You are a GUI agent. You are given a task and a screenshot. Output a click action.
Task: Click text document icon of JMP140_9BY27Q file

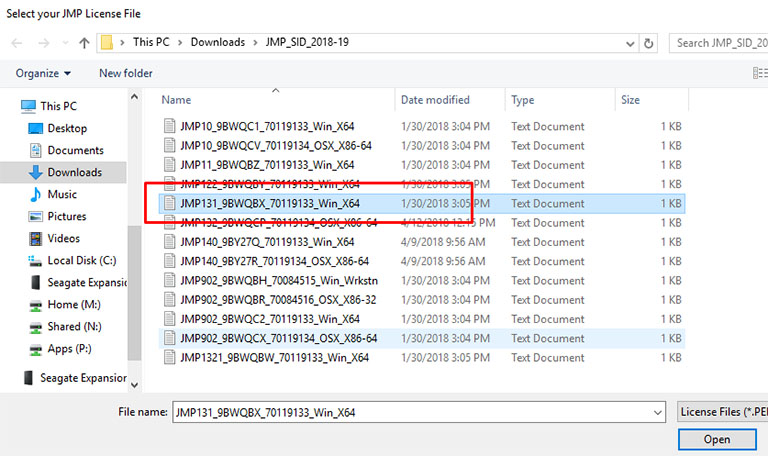point(169,242)
